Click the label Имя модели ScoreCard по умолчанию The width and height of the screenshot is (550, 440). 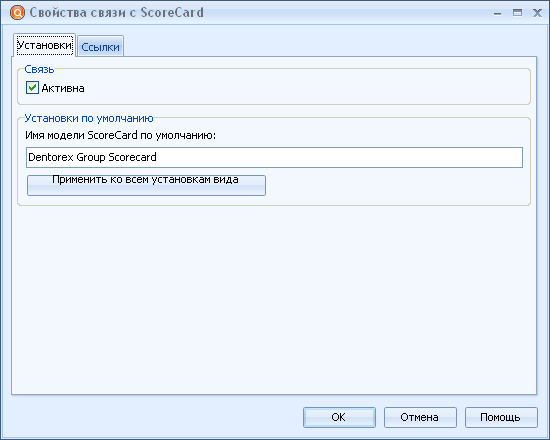120,135
